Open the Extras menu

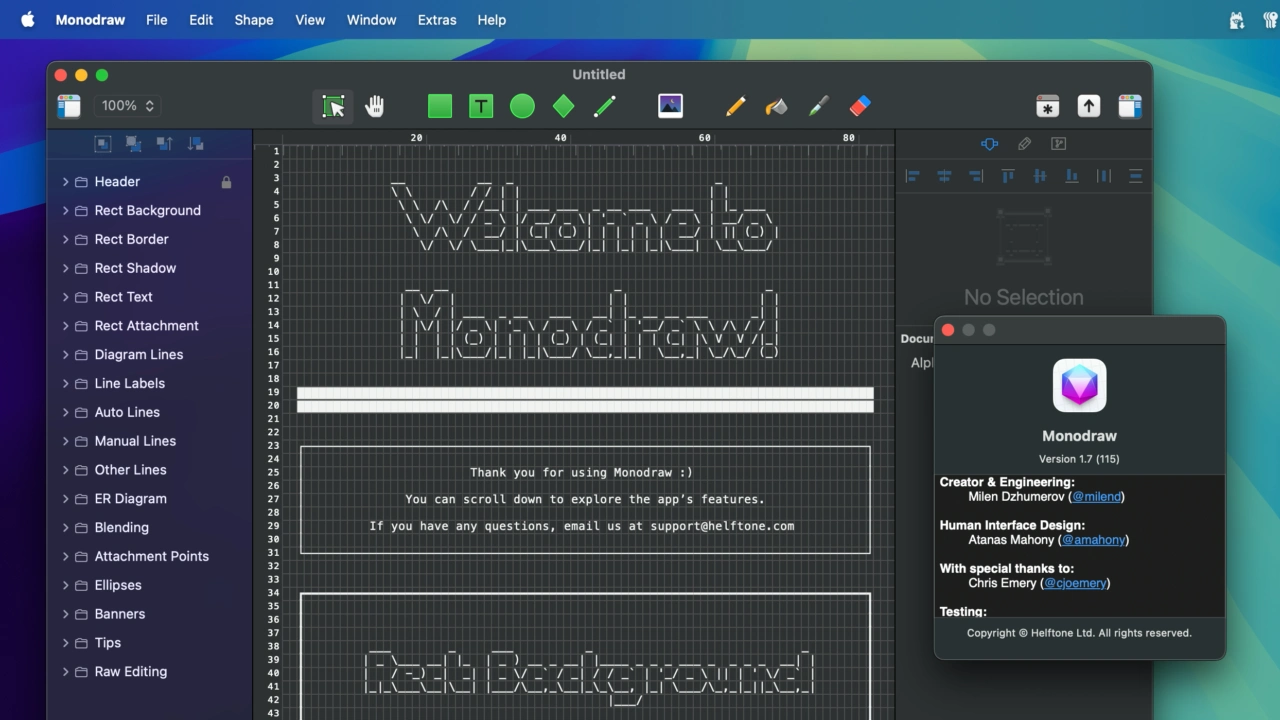(437, 20)
